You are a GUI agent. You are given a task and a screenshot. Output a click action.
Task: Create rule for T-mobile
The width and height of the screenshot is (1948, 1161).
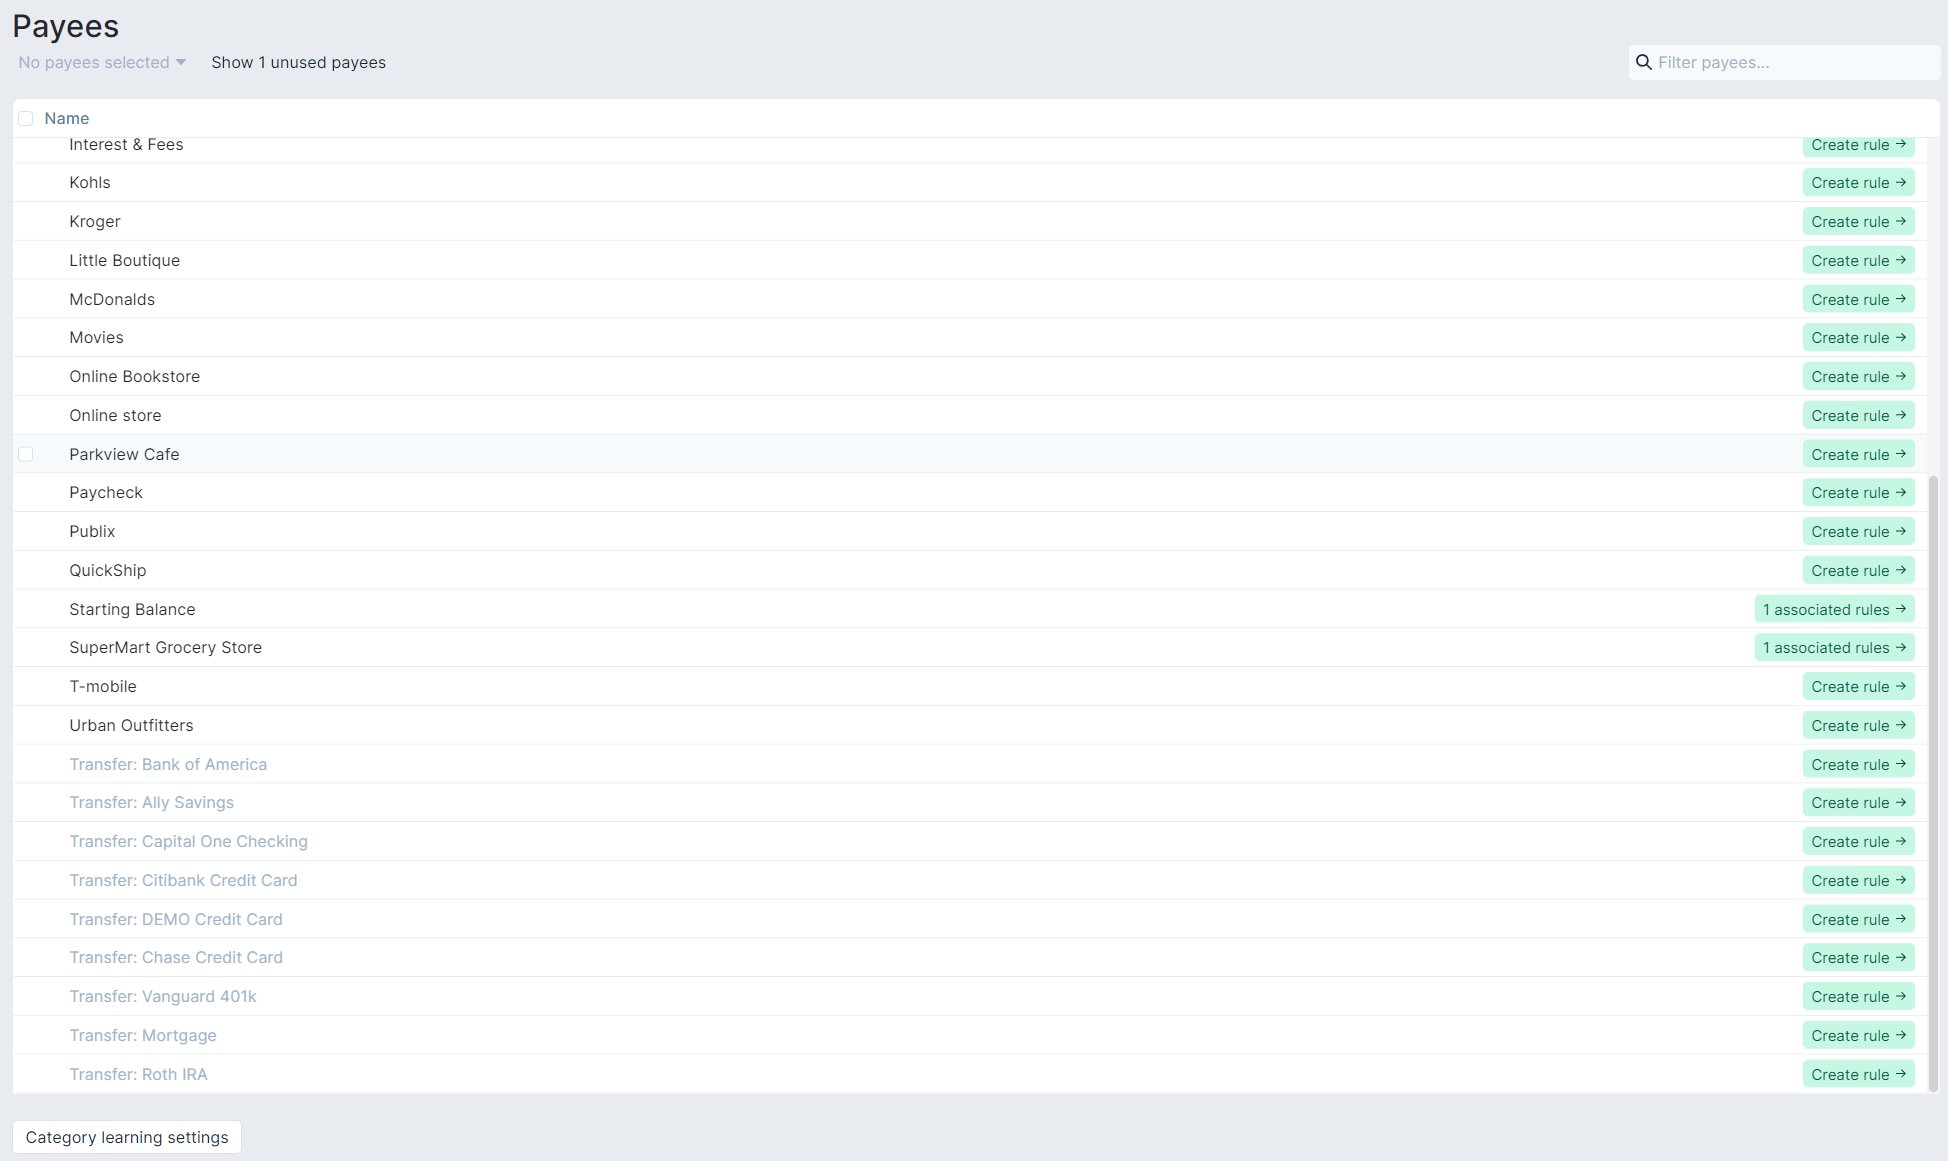[1857, 686]
